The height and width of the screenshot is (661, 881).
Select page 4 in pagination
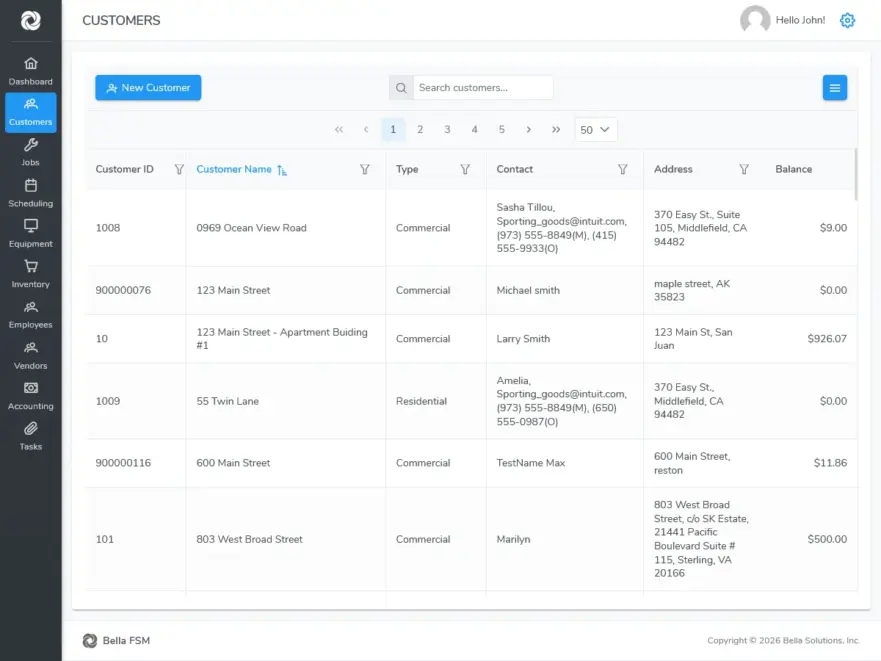tap(474, 129)
